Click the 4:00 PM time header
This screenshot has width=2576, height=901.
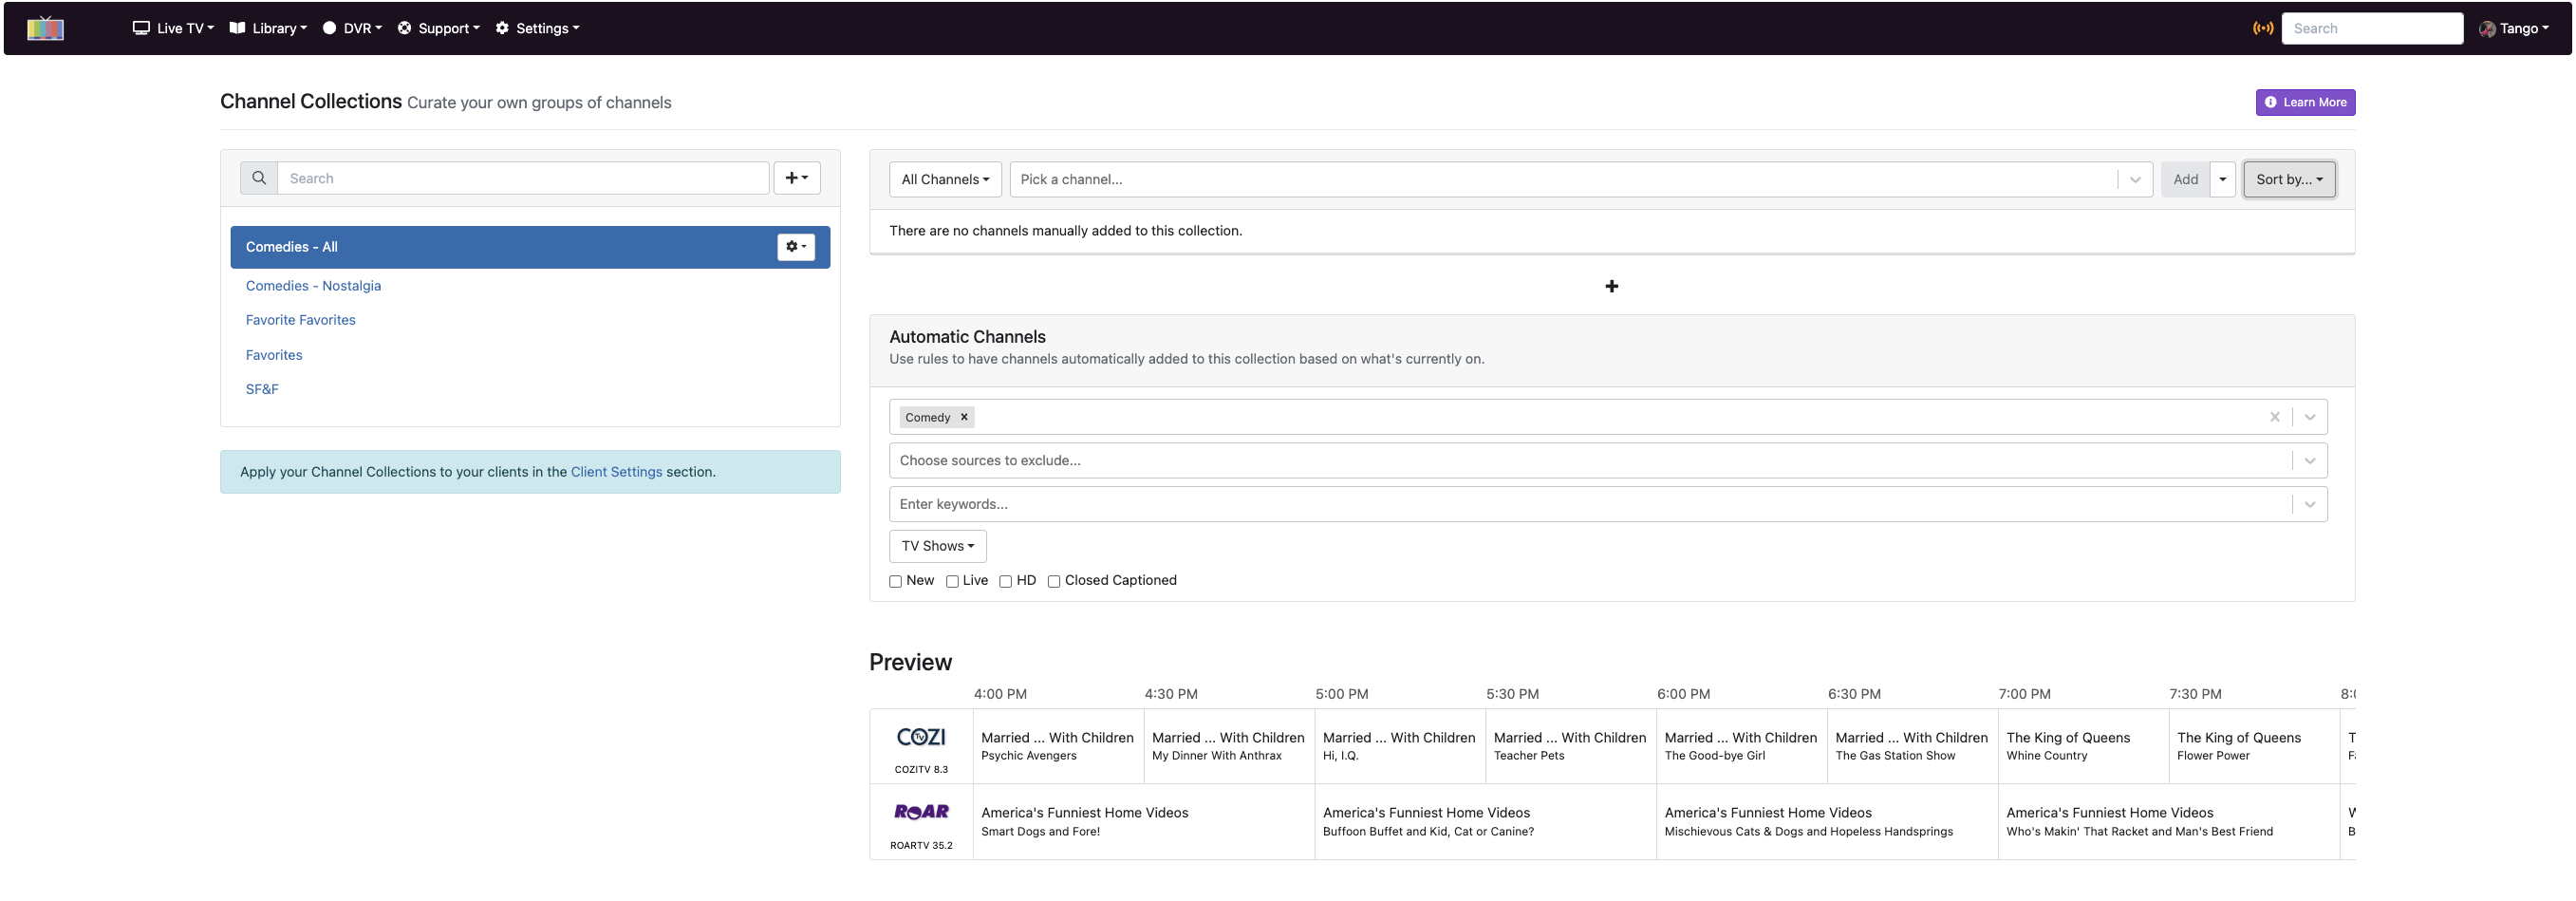(1000, 694)
